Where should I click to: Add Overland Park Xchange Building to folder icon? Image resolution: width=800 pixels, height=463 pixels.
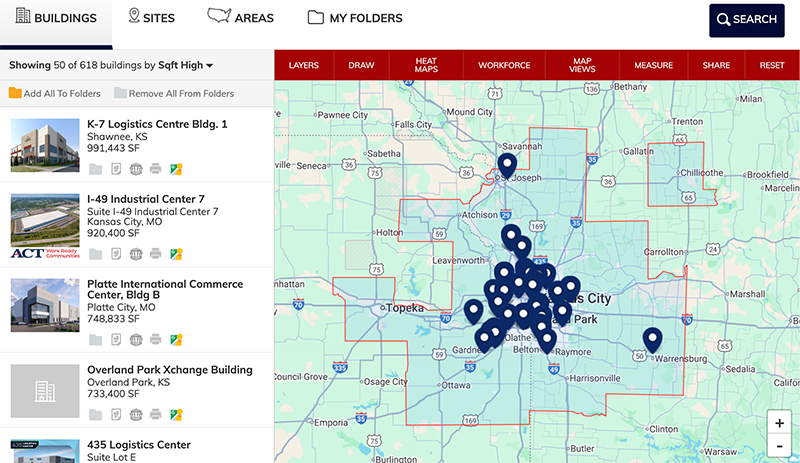pos(95,415)
